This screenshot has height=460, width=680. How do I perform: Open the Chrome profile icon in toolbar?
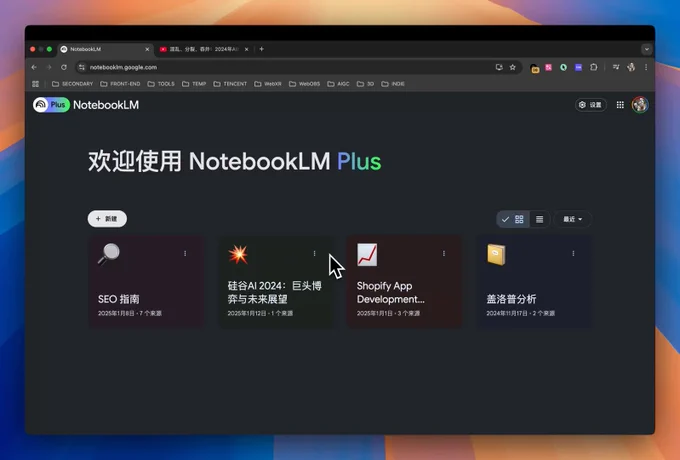(x=631, y=67)
